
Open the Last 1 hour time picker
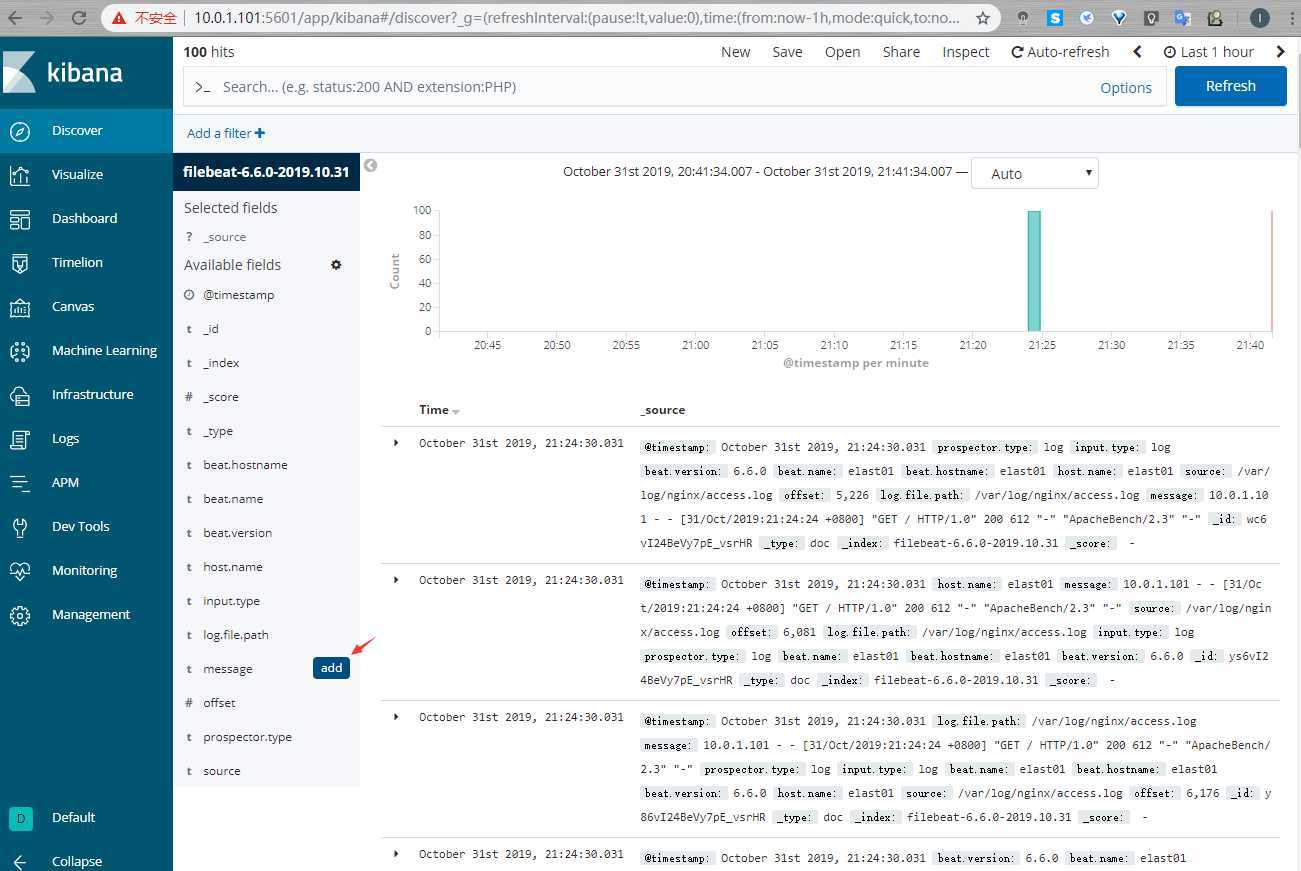(1209, 52)
